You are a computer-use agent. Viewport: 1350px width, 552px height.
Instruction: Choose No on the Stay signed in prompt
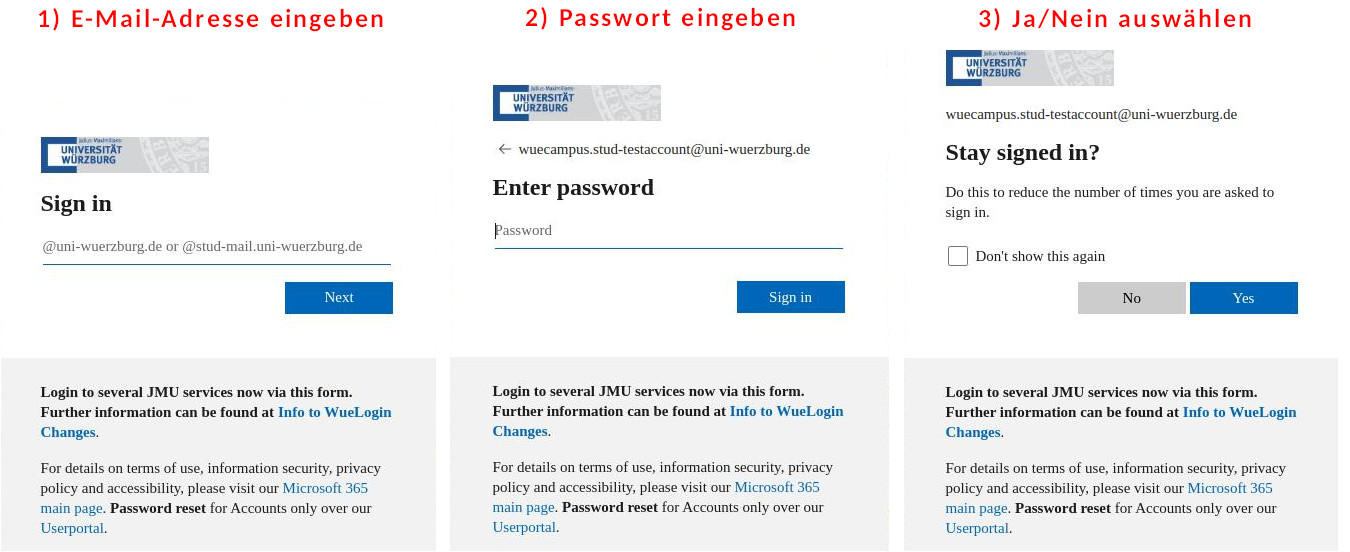coord(1131,298)
